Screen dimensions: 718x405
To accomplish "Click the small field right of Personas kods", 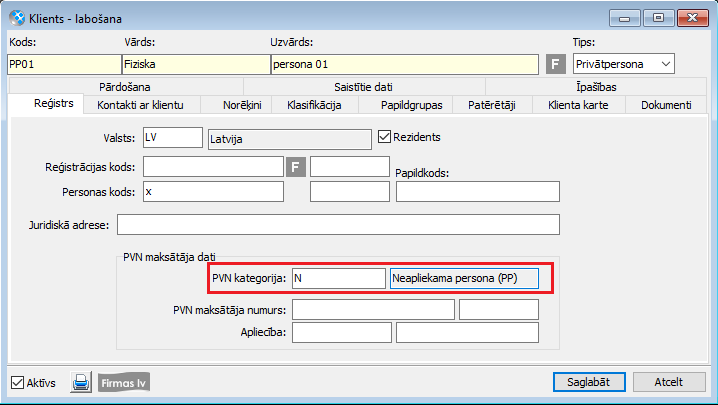I will click(x=350, y=192).
